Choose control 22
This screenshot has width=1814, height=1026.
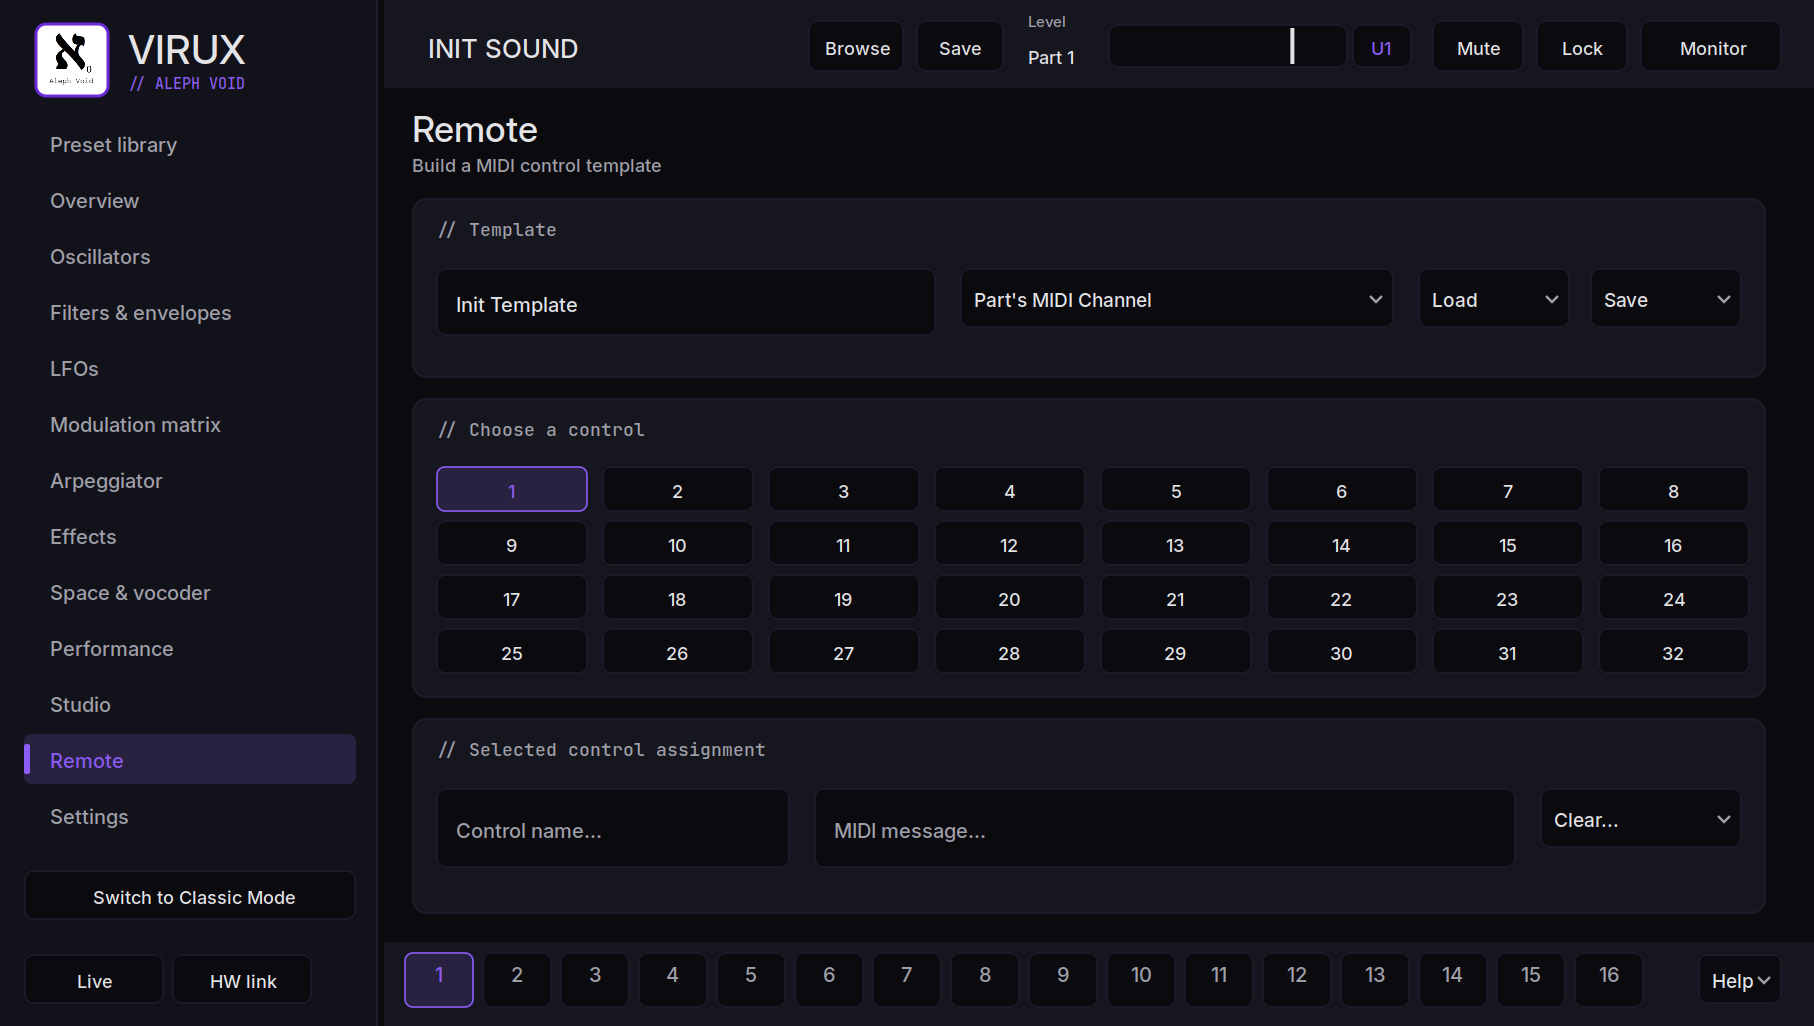[1342, 598]
